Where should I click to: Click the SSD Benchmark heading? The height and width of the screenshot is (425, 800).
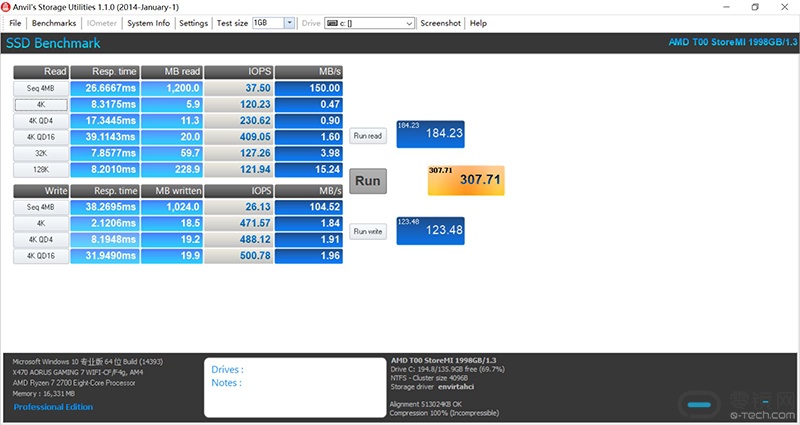pyautogui.click(x=53, y=43)
